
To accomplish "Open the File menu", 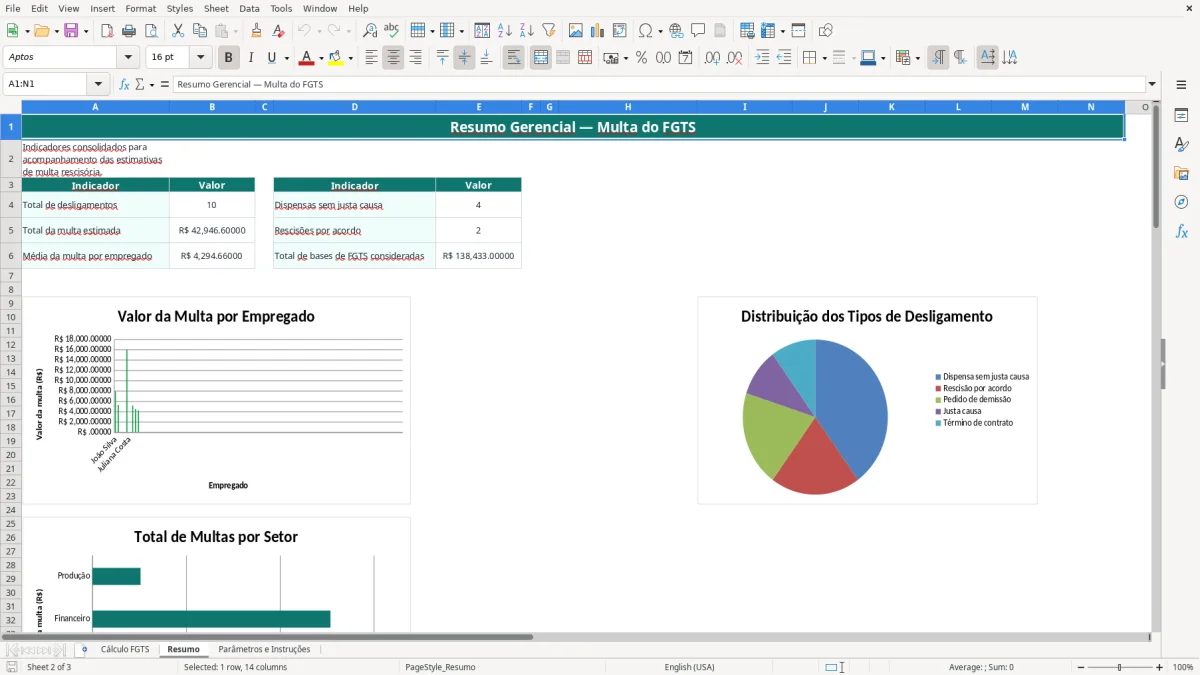I will click(13, 8).
